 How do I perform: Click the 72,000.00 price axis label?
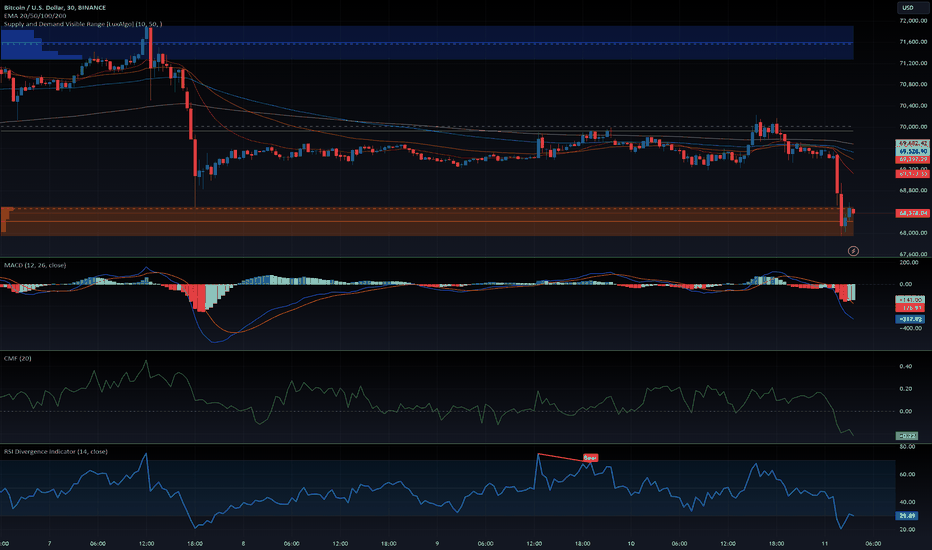pyautogui.click(x=914, y=20)
